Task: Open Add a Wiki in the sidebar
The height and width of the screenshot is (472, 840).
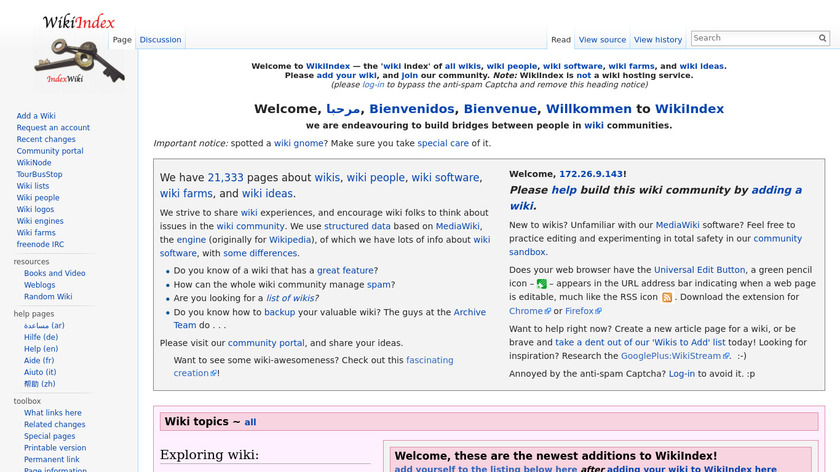Action: (36, 116)
